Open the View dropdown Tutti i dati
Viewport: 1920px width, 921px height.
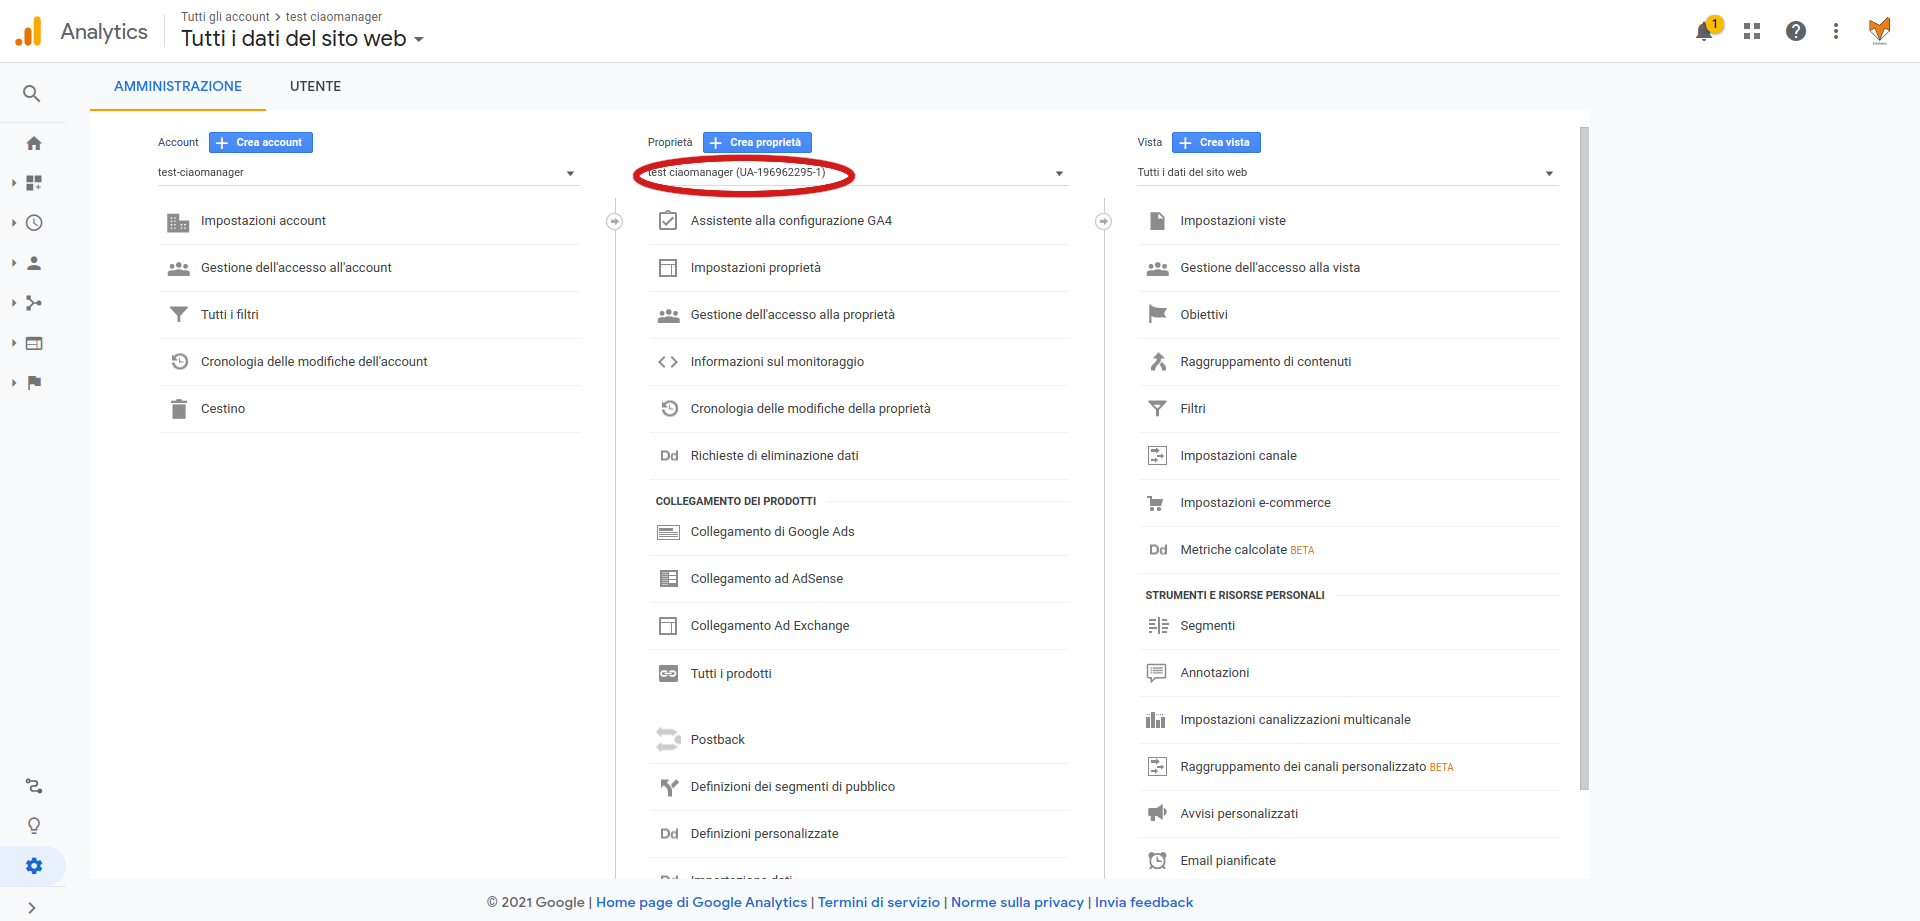(x=1345, y=173)
